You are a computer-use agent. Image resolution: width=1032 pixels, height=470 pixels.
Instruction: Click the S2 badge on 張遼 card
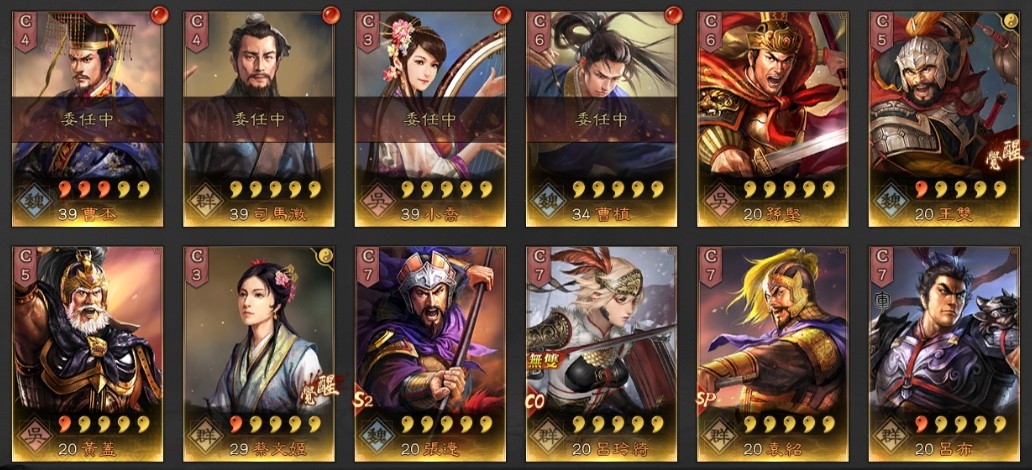click(363, 402)
